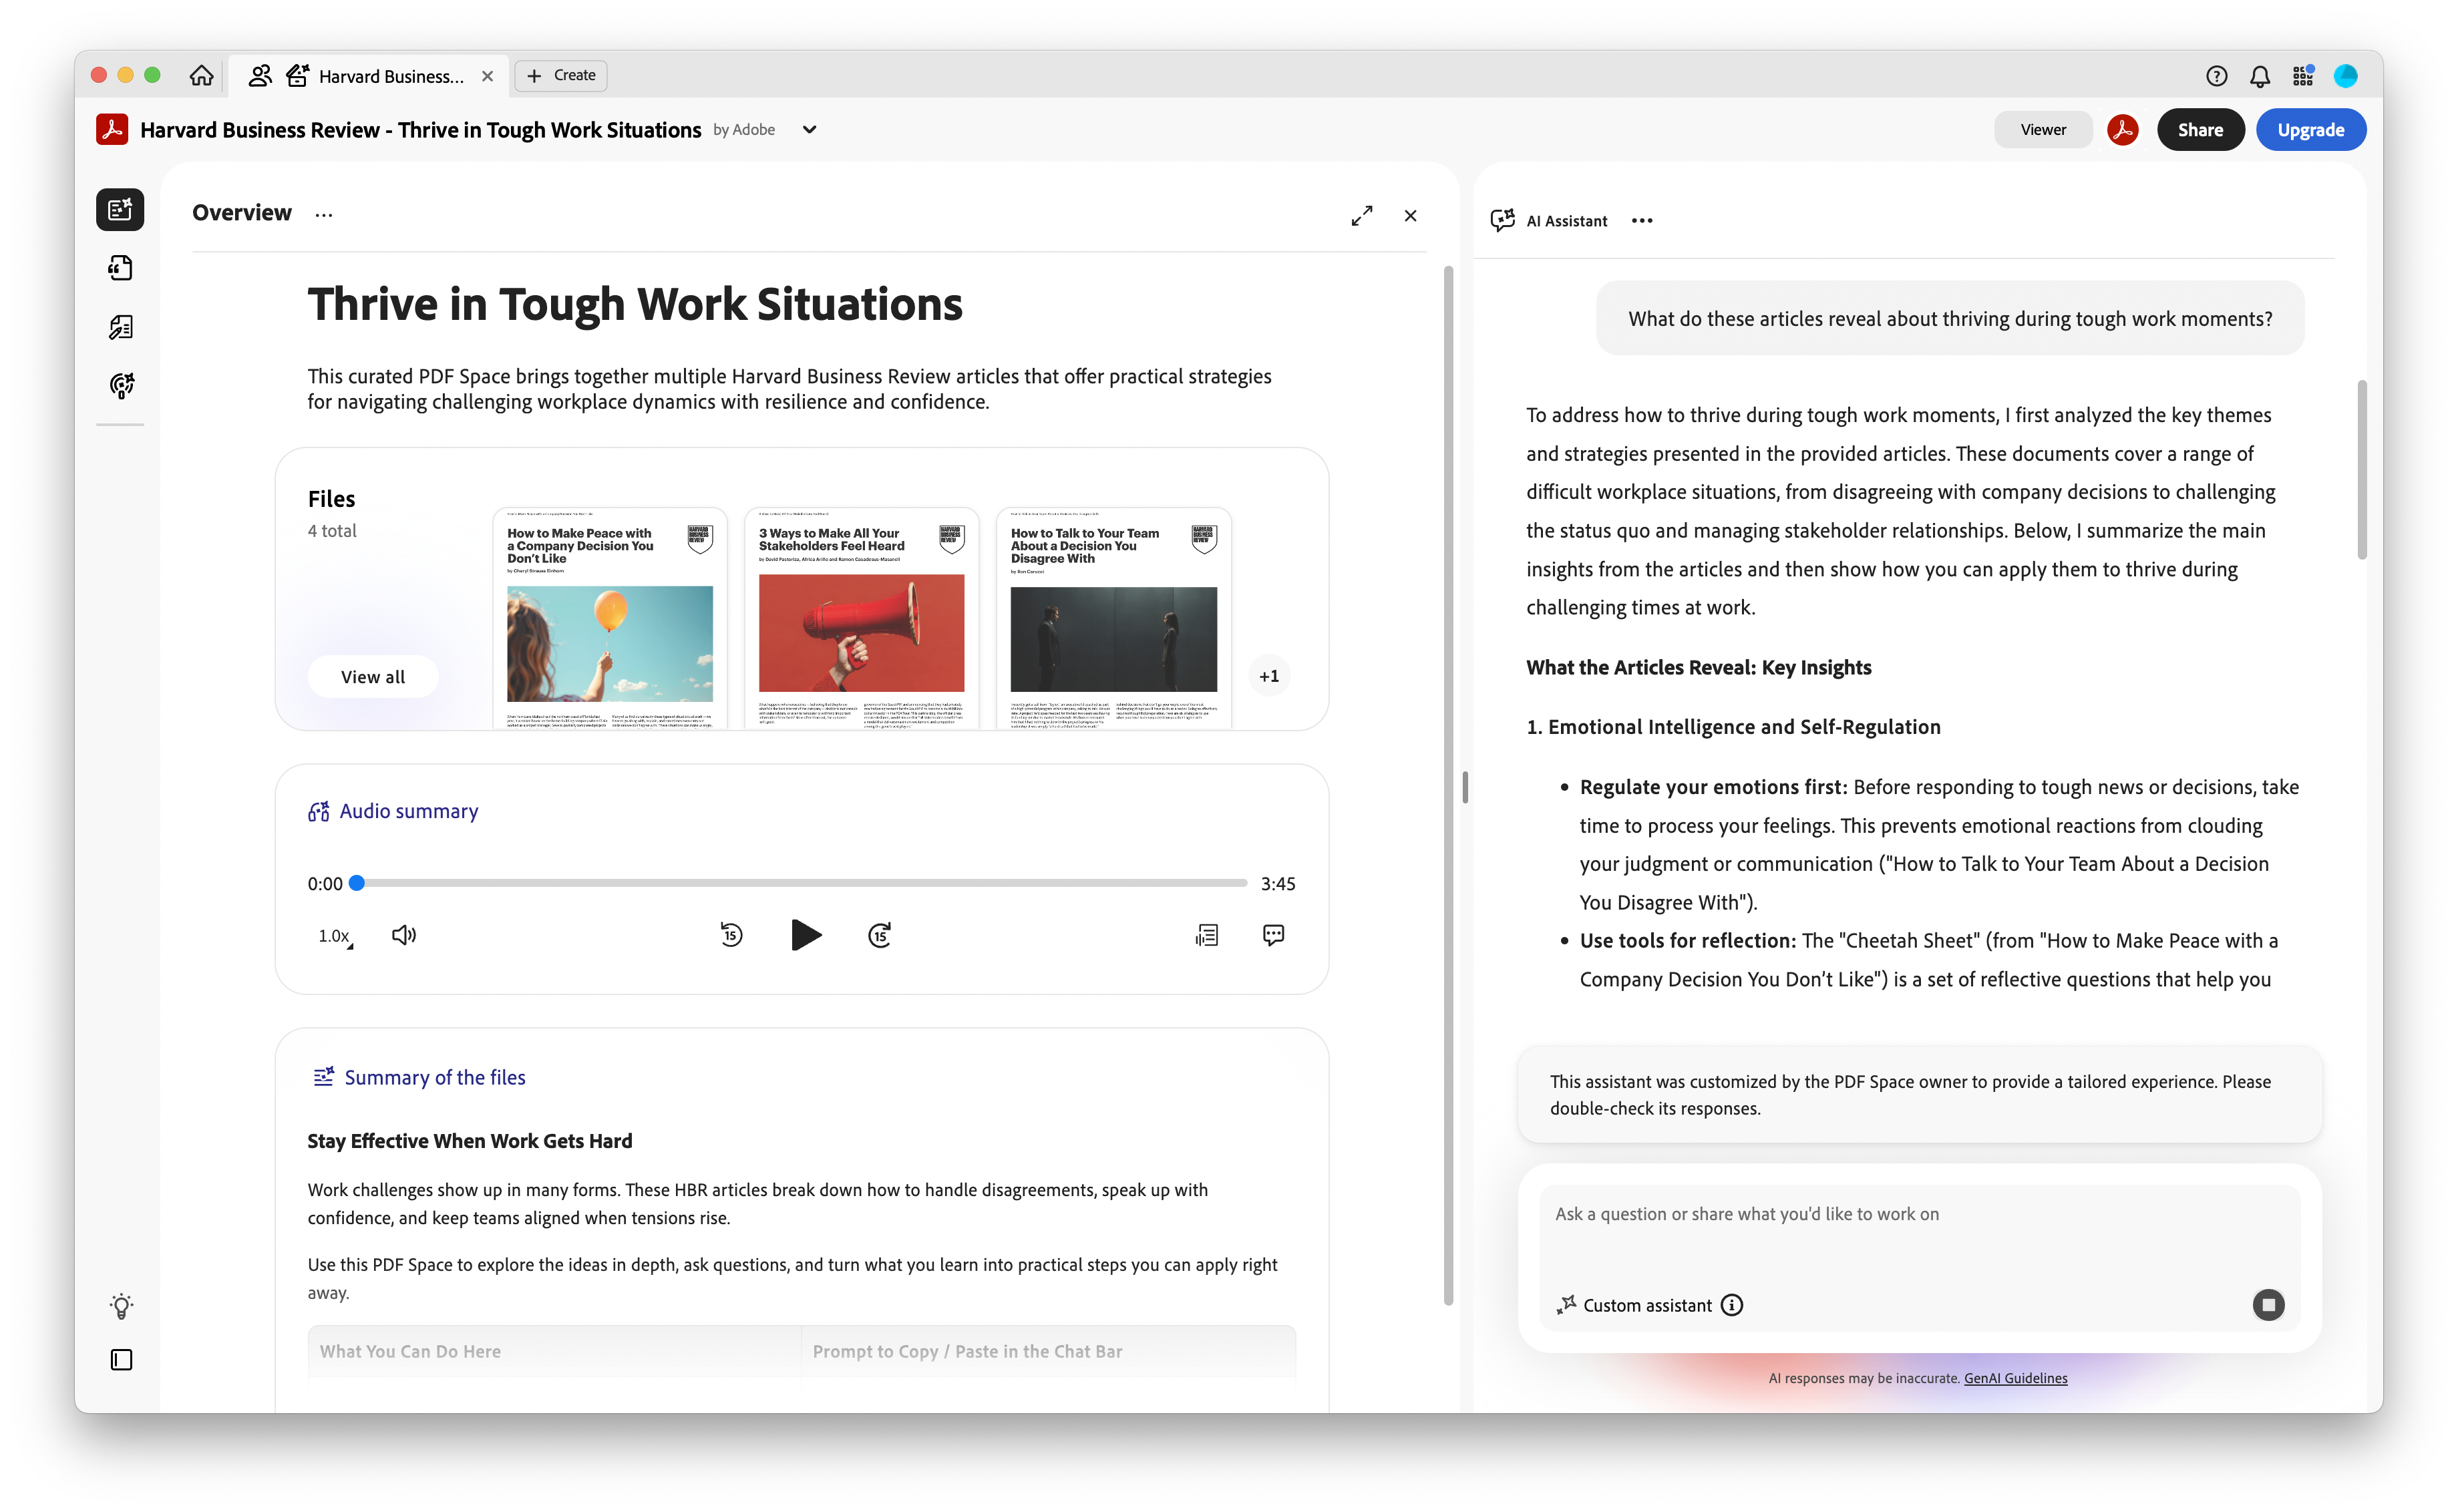Image resolution: width=2458 pixels, height=1512 pixels.
Task: Click the Overview panel scrollbar
Action: coord(1448,785)
